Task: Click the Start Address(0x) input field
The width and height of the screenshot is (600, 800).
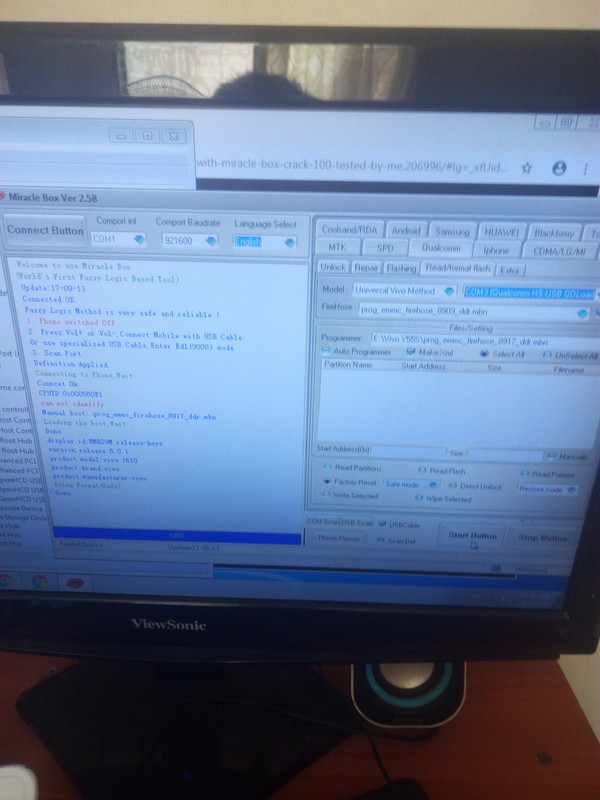Action: coord(409,451)
